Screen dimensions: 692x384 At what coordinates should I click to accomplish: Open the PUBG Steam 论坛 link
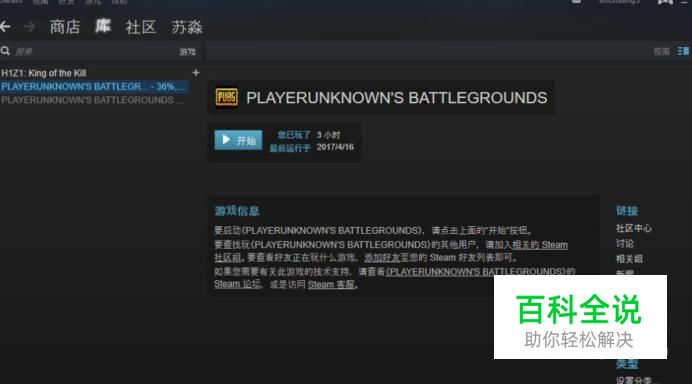click(x=237, y=284)
